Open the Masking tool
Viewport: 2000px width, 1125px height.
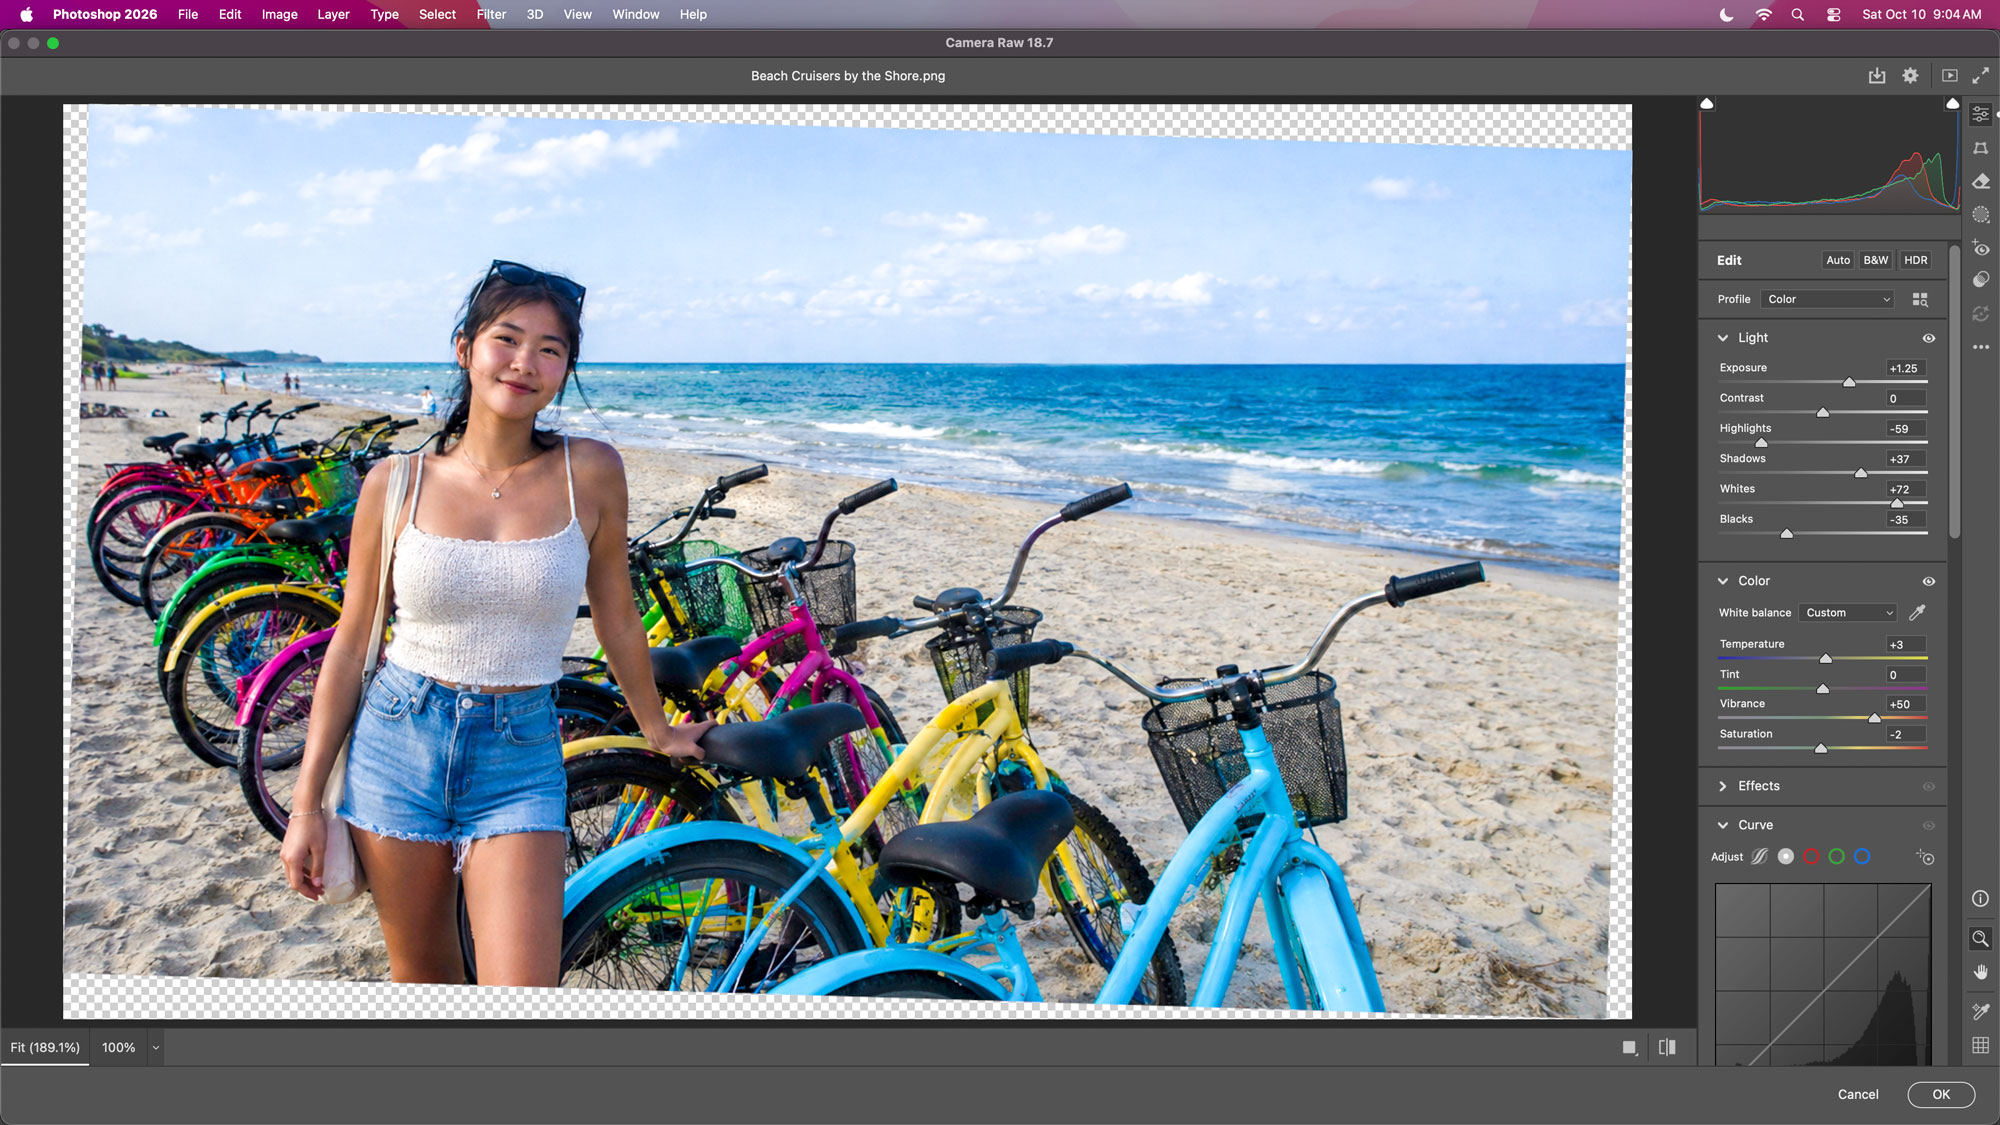pyautogui.click(x=1980, y=214)
